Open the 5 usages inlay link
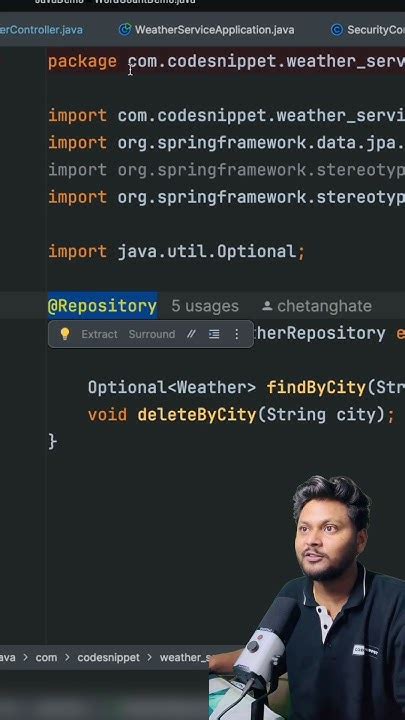The image size is (405, 720). [205, 306]
